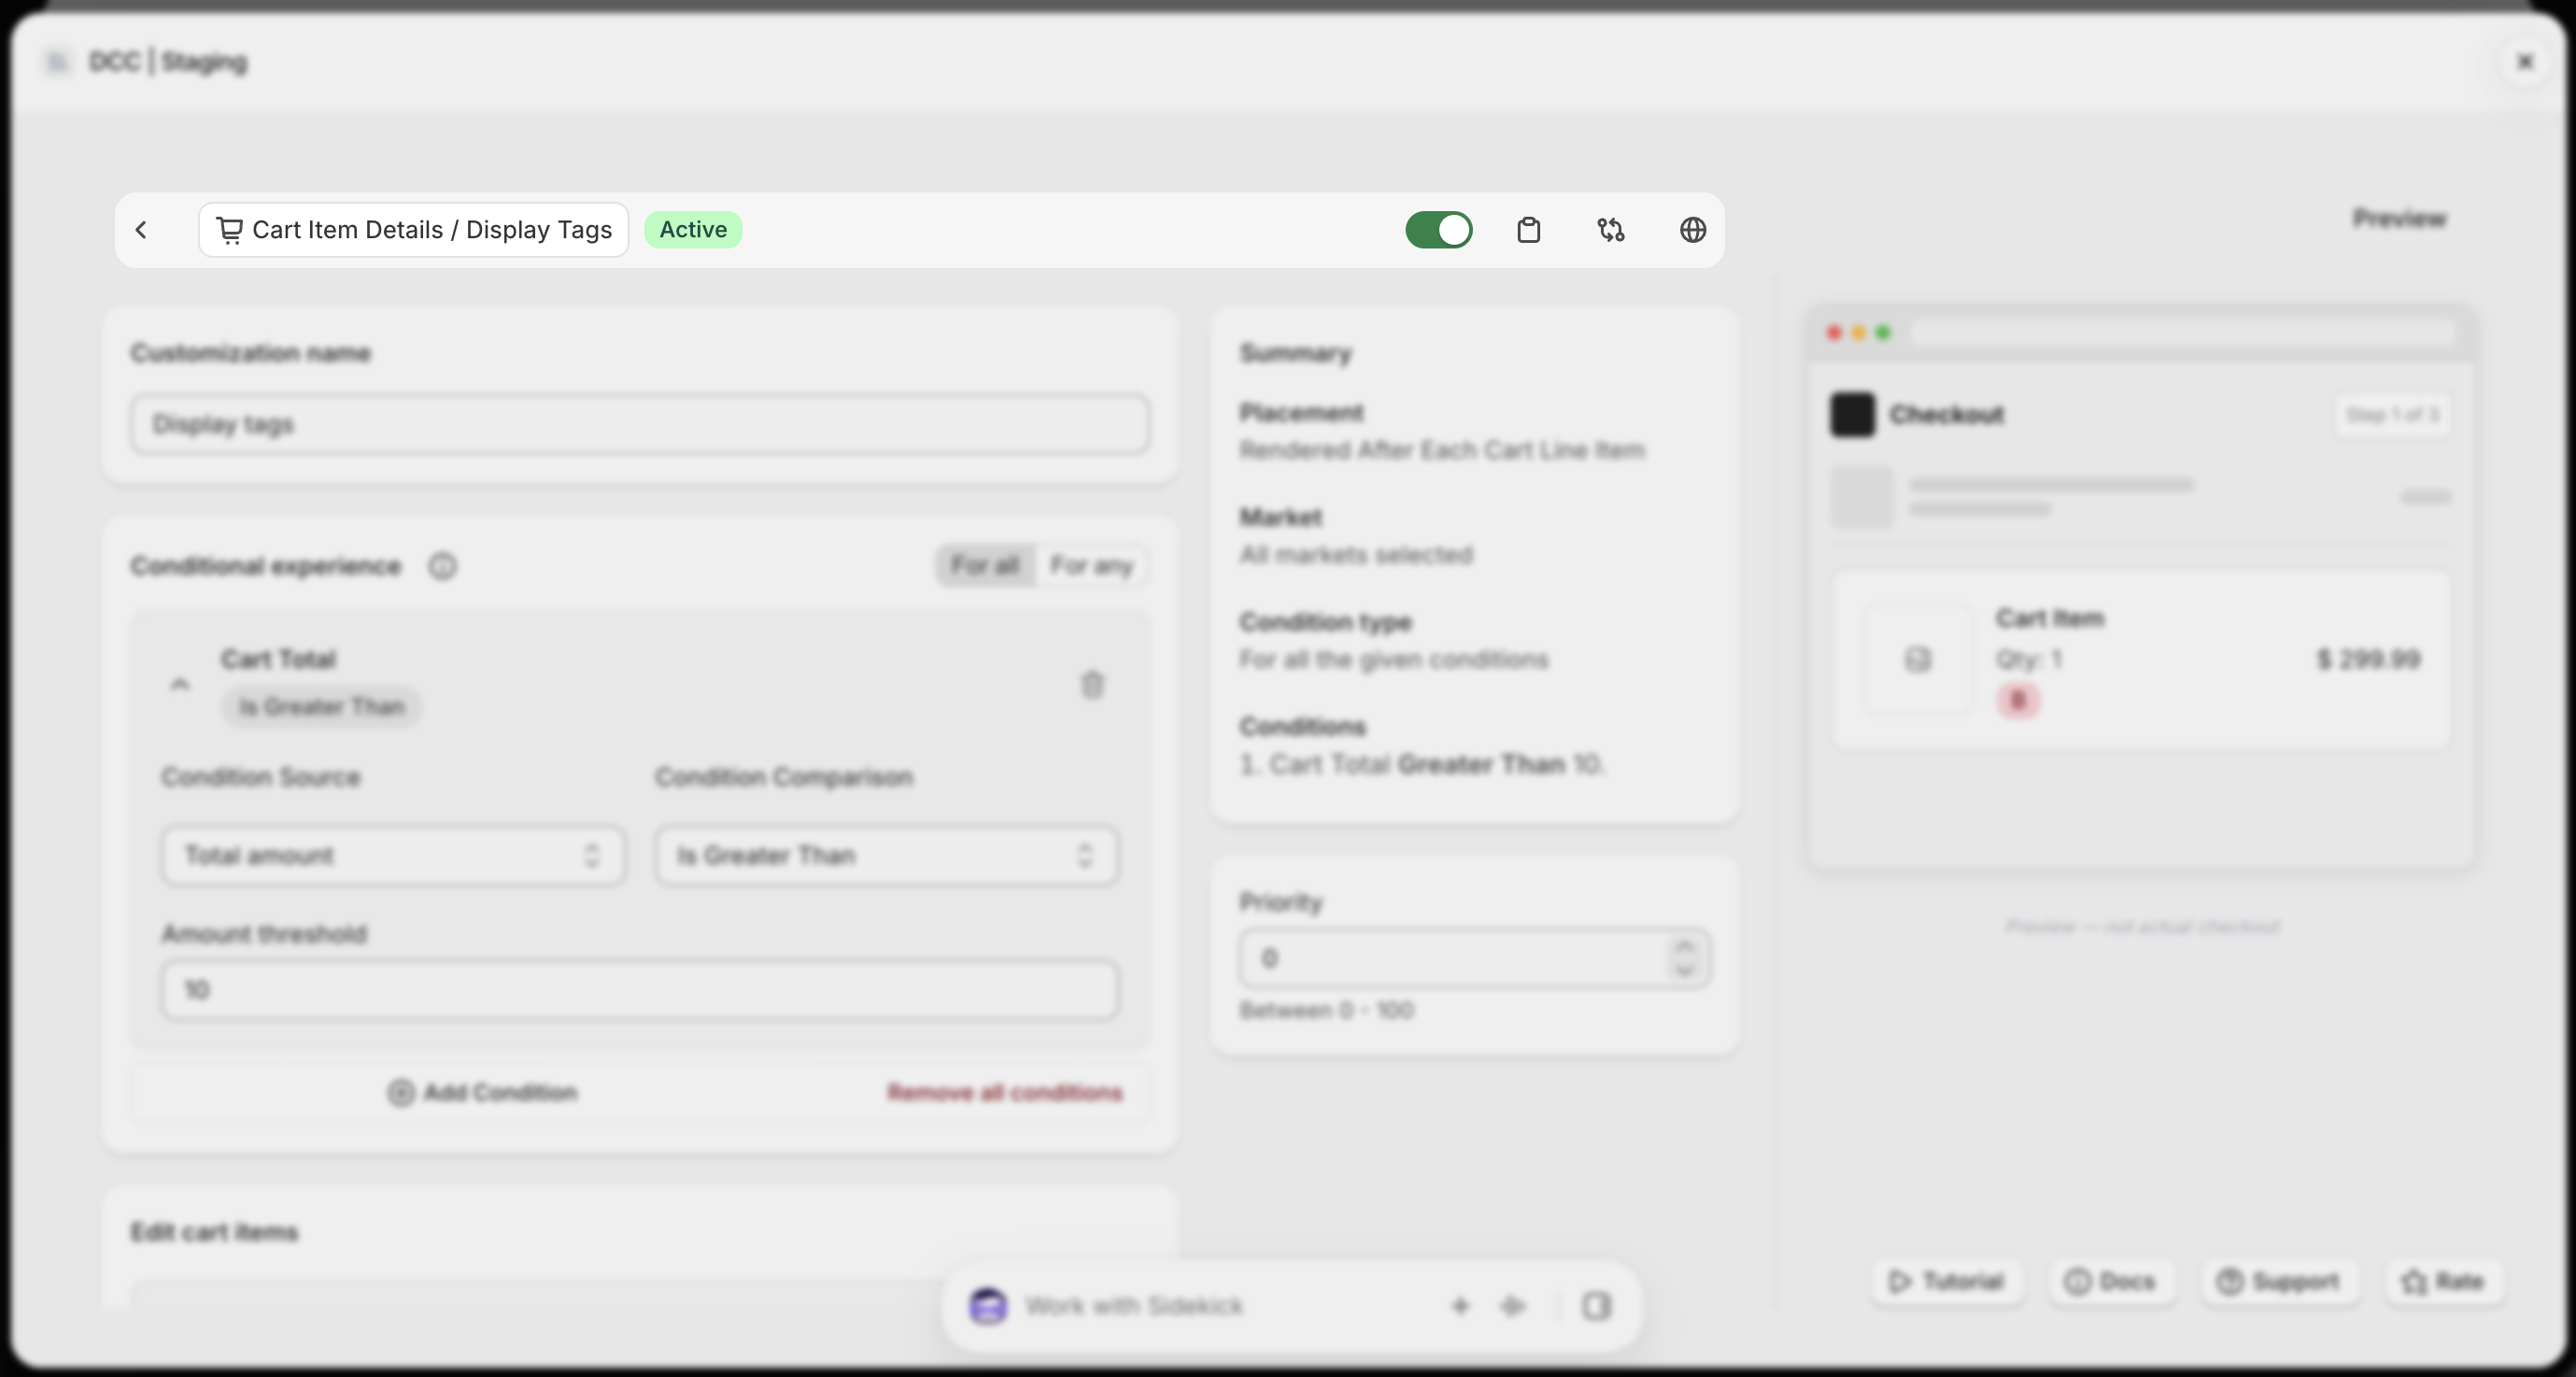Viewport: 2576px width, 1377px height.
Task: Select the For all condition mode
Action: click(x=985, y=566)
